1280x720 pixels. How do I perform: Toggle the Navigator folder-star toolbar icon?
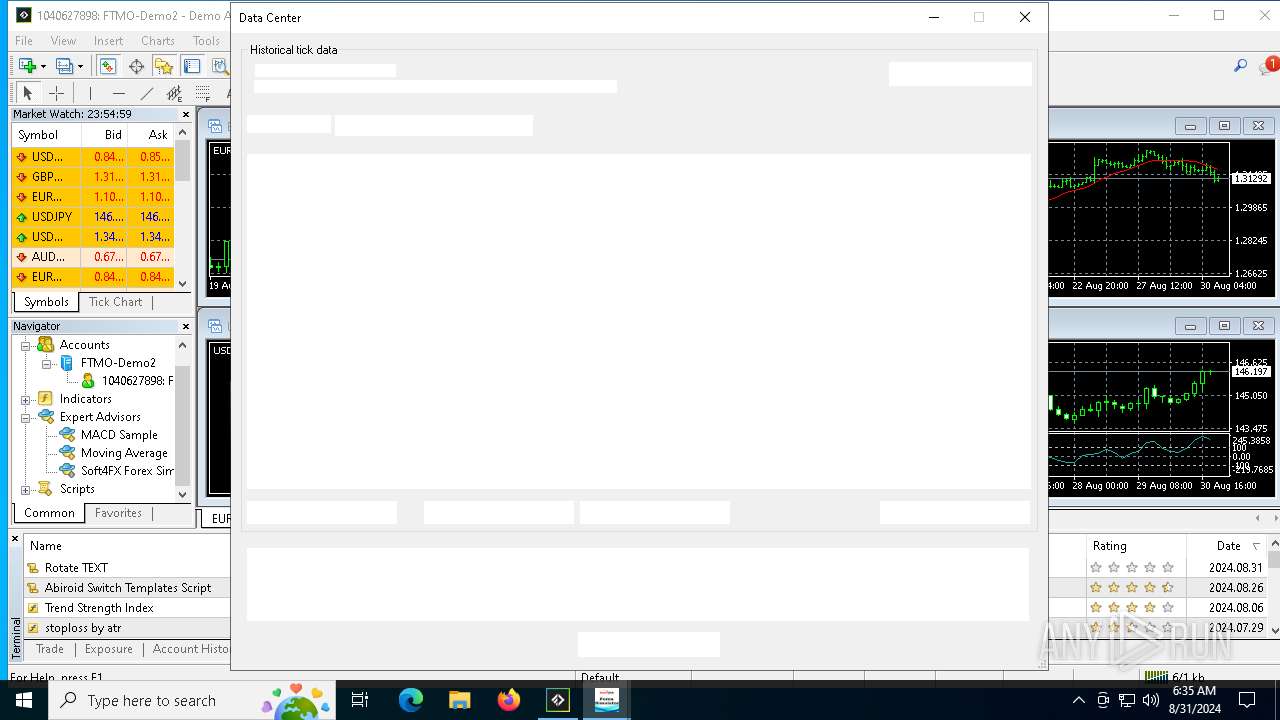coord(164,66)
